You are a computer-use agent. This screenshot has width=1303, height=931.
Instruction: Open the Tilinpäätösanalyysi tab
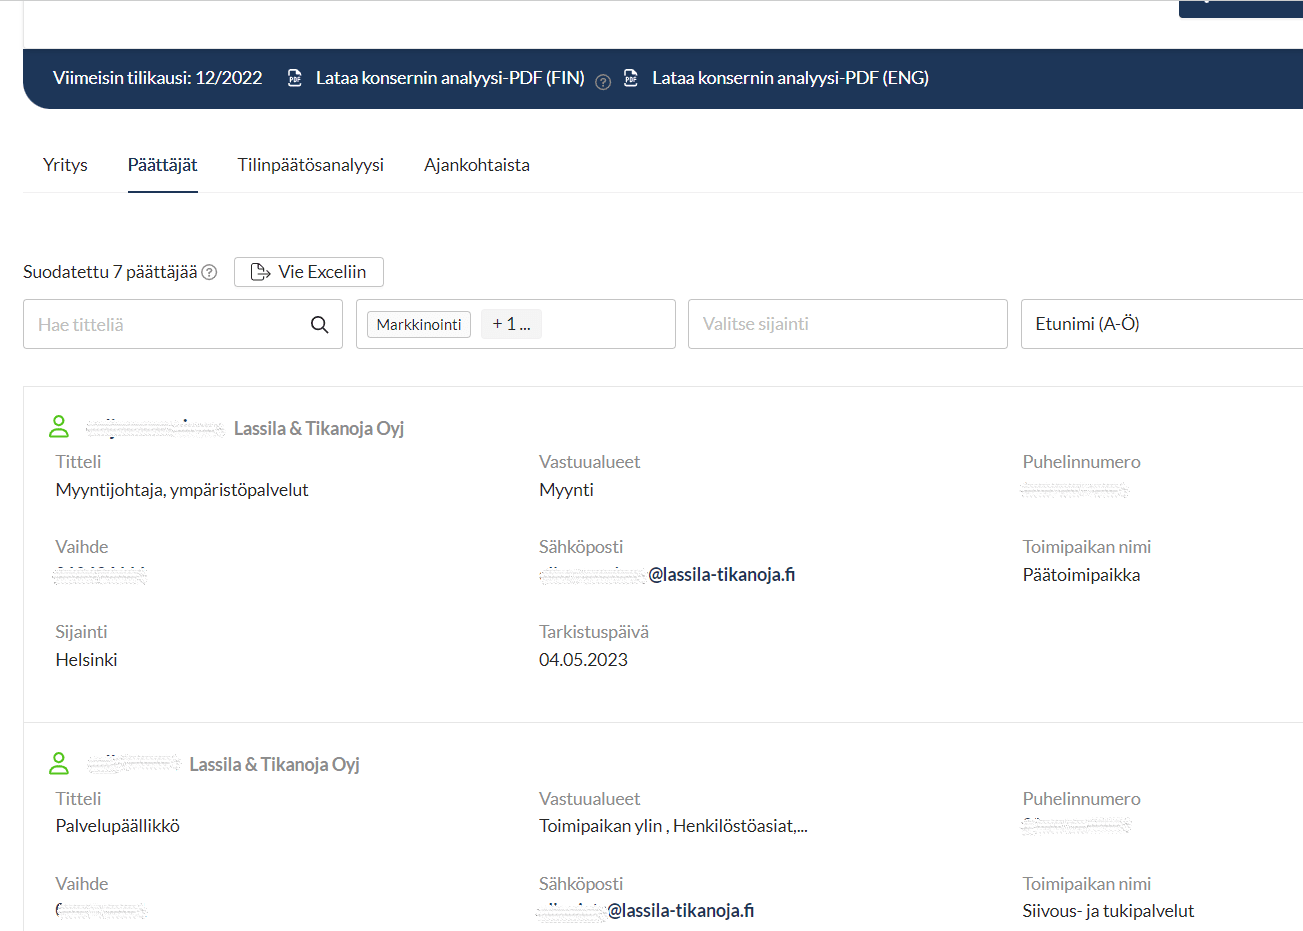tap(311, 165)
